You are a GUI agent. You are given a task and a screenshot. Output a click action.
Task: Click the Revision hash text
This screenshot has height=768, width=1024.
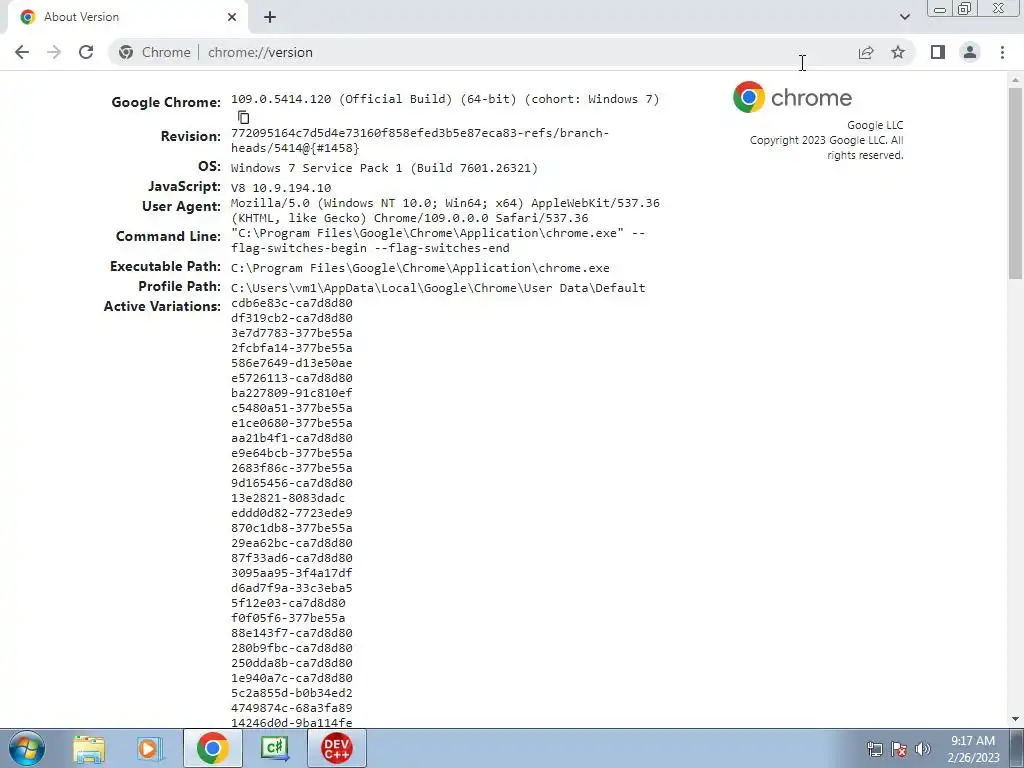coord(420,140)
